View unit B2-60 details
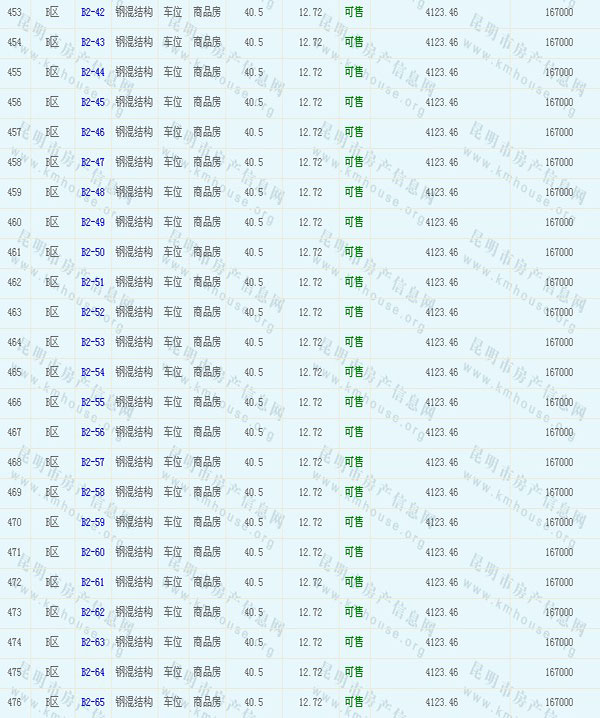 tap(92, 552)
